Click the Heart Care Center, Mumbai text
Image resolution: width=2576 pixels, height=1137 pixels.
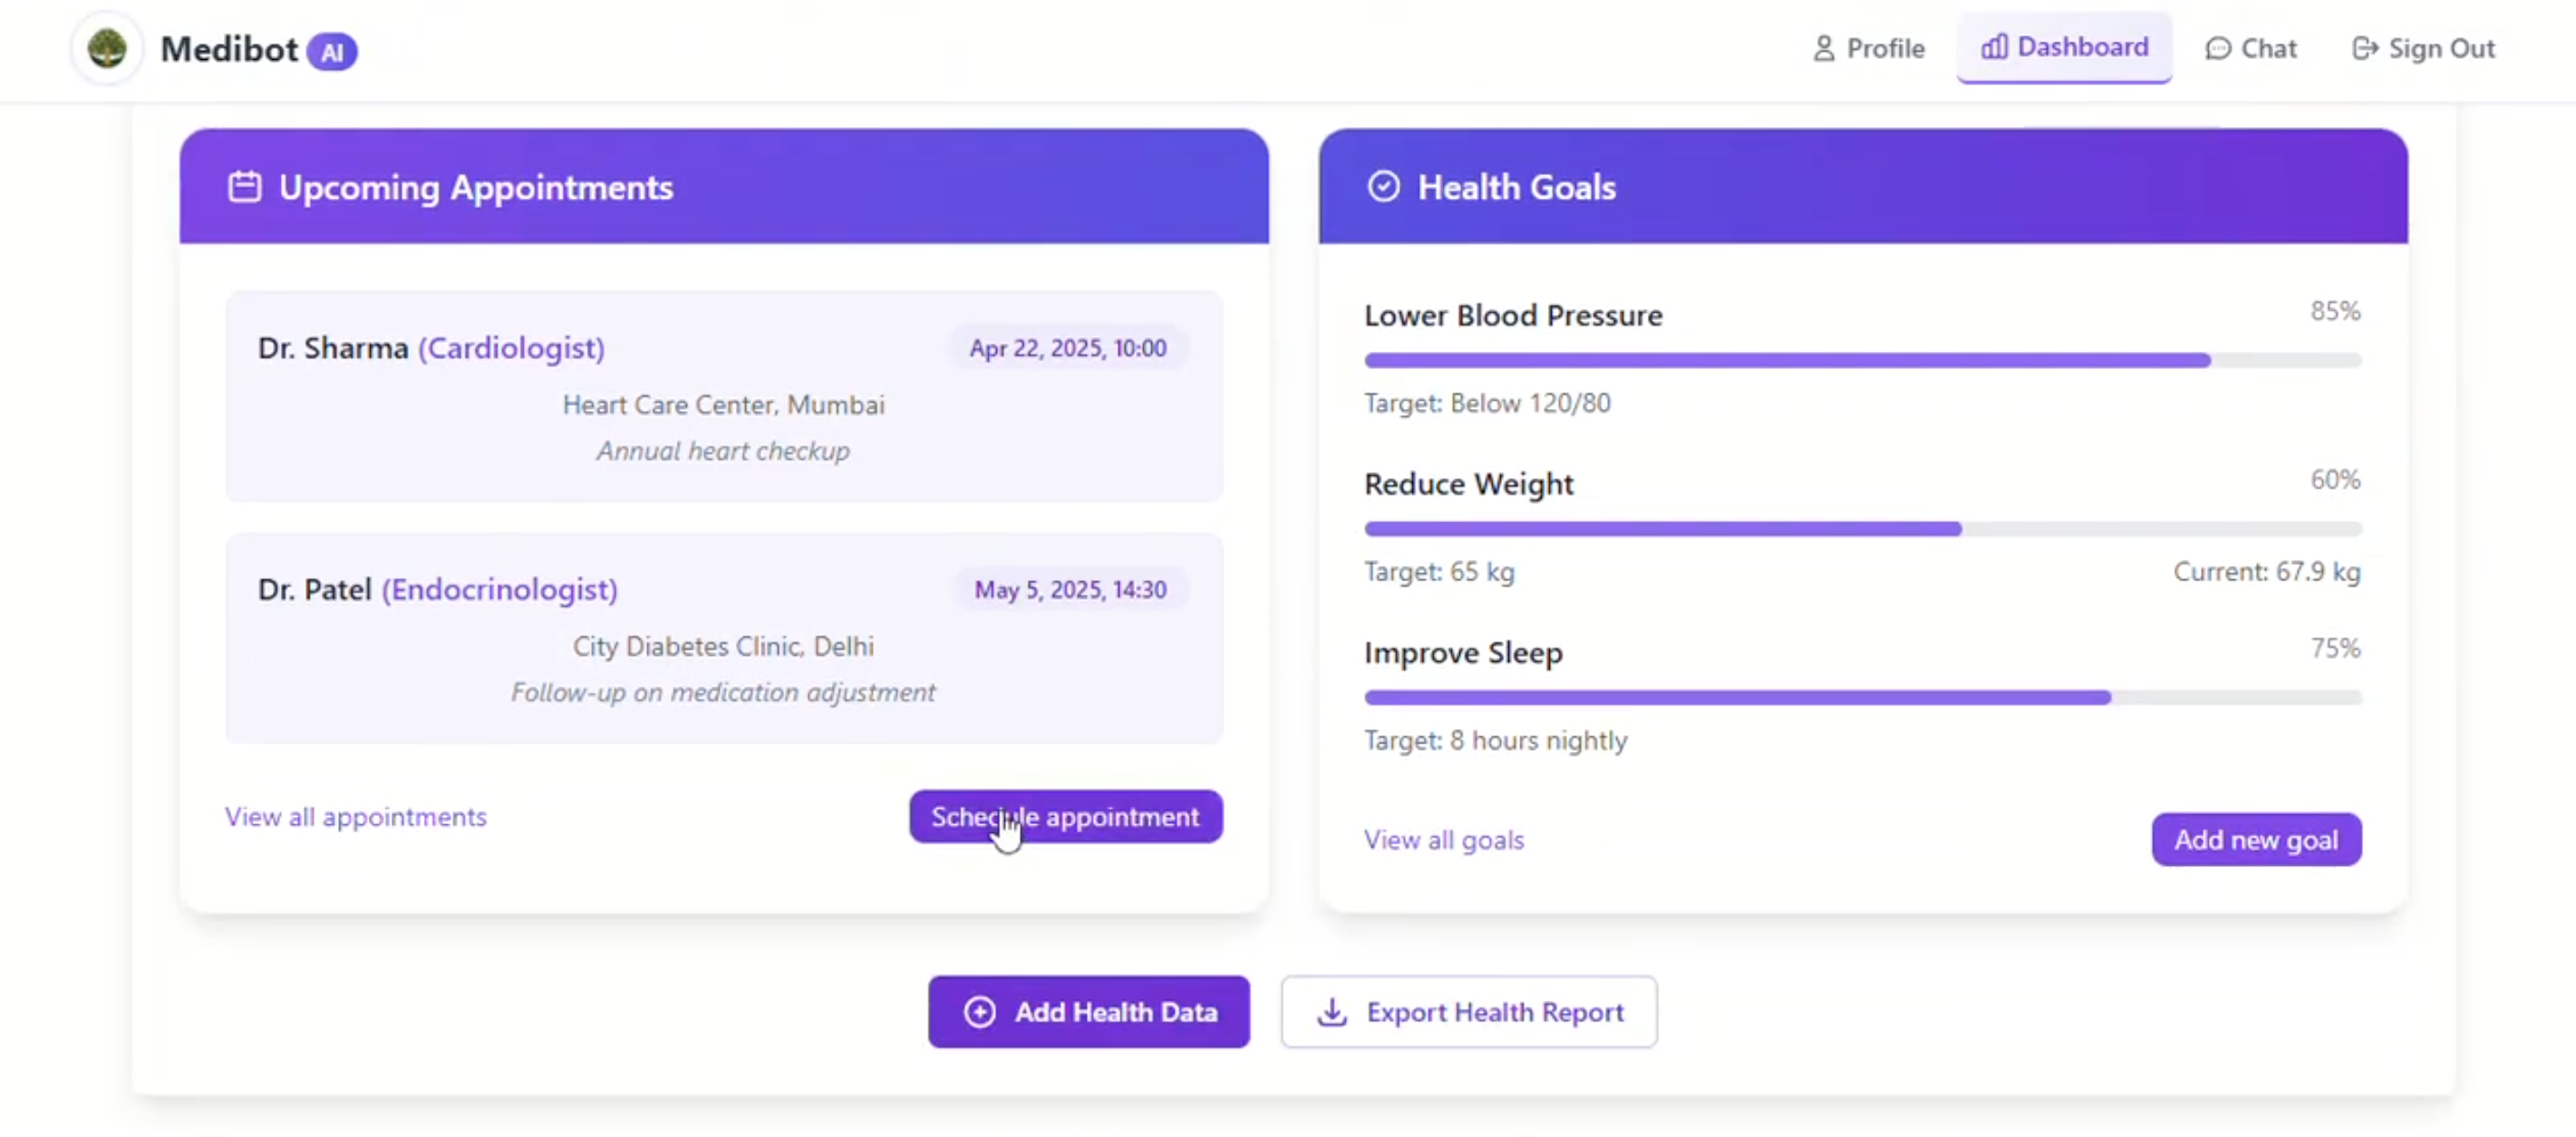tap(723, 404)
